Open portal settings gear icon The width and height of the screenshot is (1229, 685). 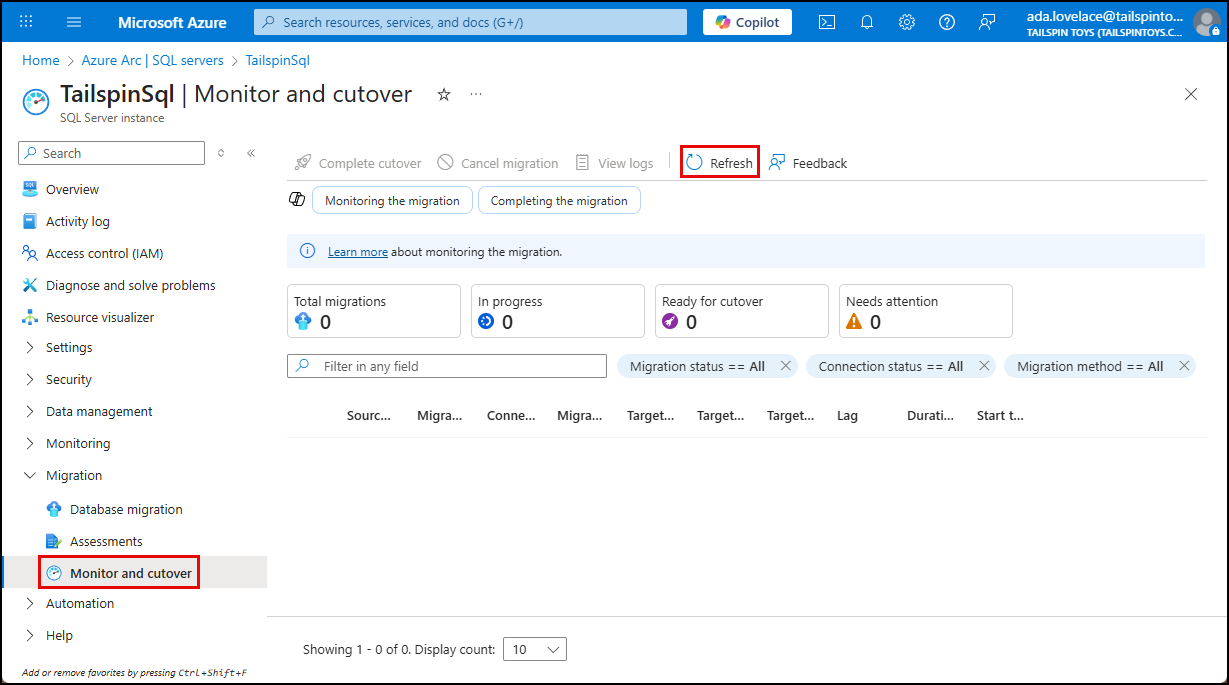(x=907, y=22)
